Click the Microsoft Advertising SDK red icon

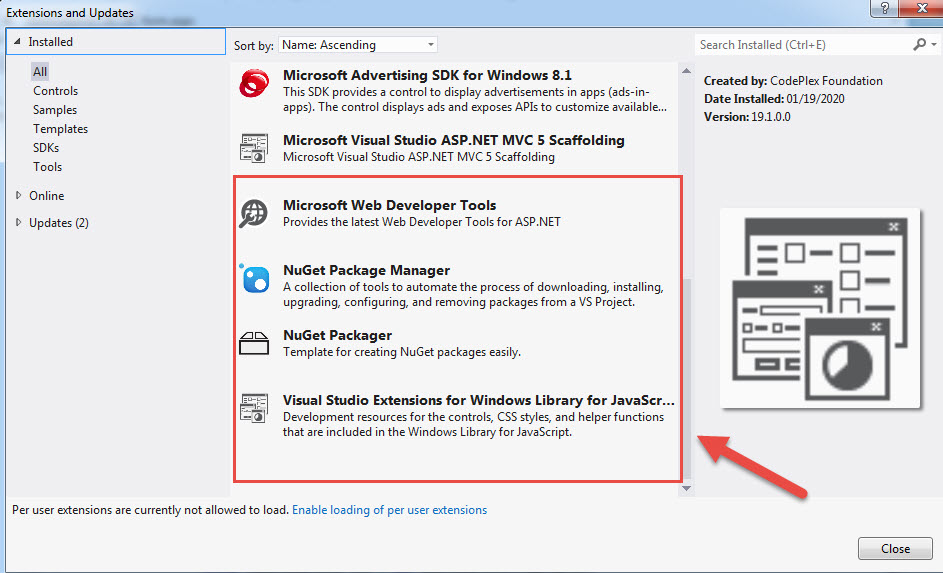click(x=254, y=83)
